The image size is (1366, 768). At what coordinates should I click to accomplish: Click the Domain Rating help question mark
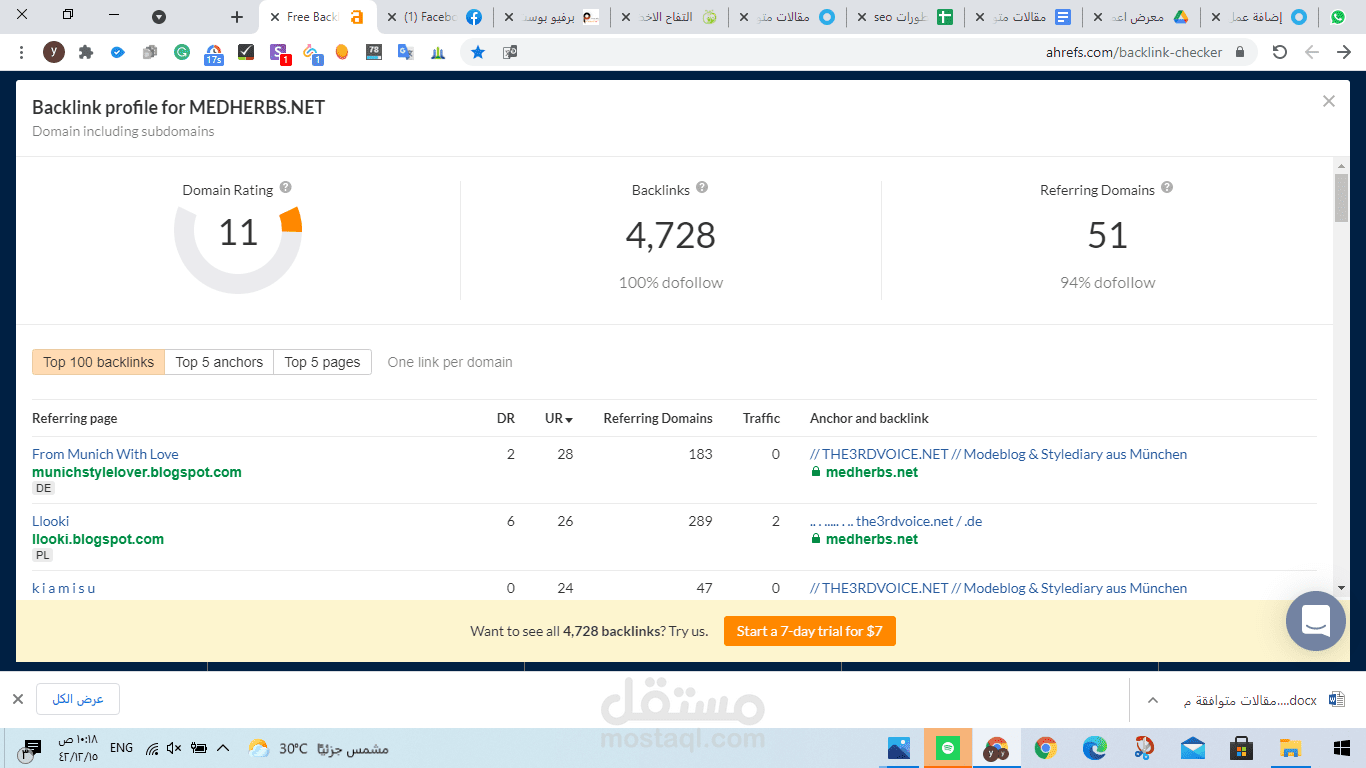click(285, 189)
